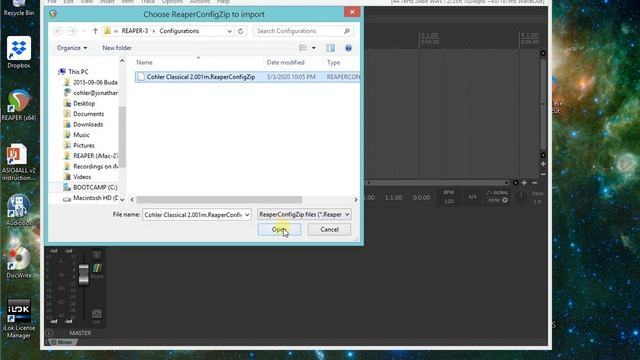Refresh the Configurations folder listing
640x360 pixels.
tap(240, 31)
